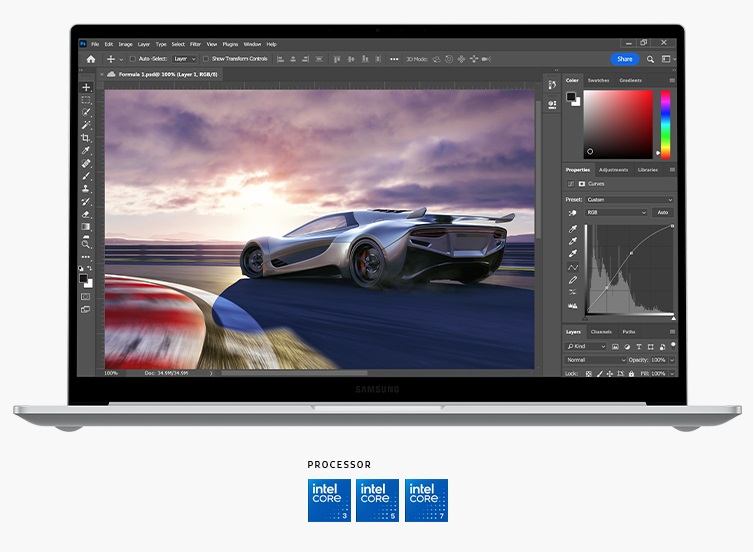This screenshot has height=552, width=753.
Task: Open the Fill dropdown arrow
Action: (672, 374)
